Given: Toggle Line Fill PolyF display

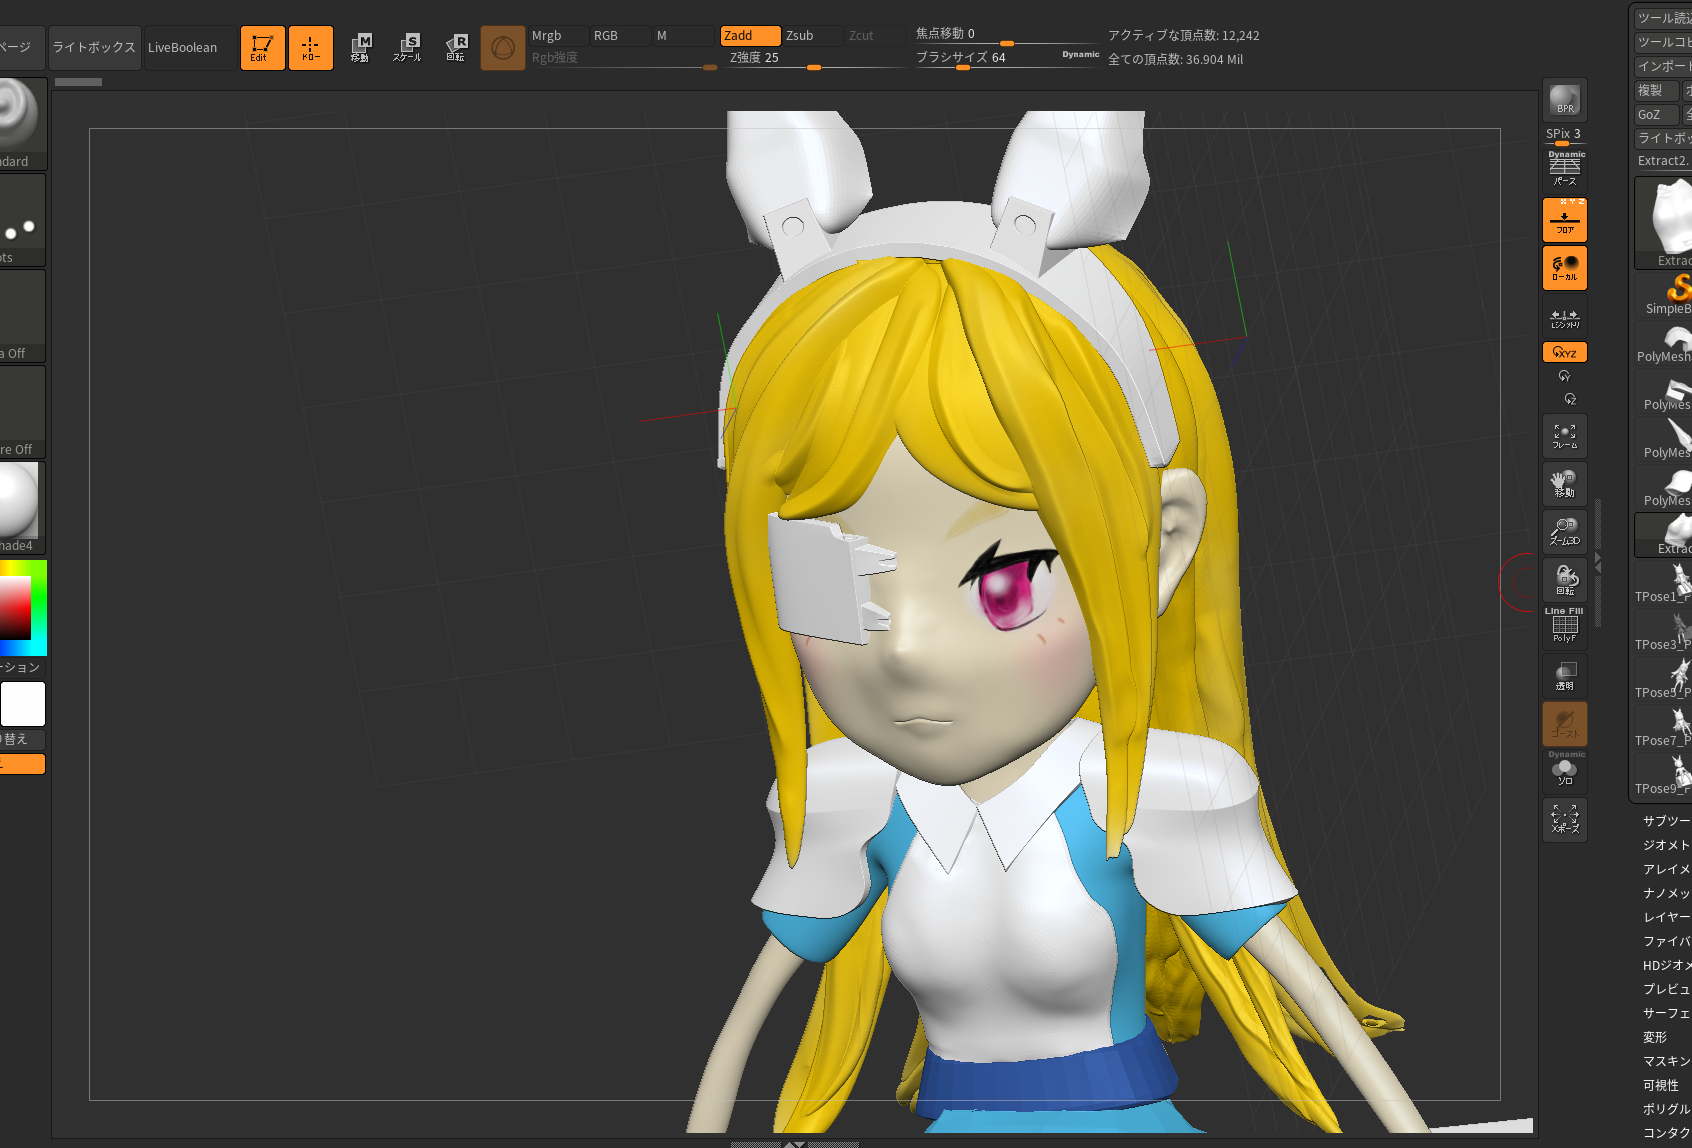Looking at the screenshot, I should (x=1564, y=625).
